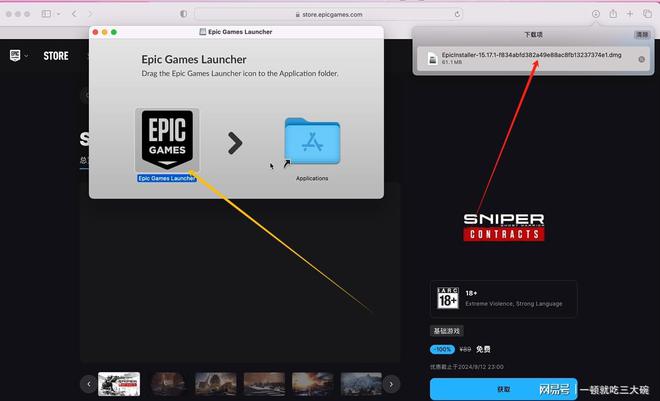Show next screenshots with right carousel arrow

(391, 384)
